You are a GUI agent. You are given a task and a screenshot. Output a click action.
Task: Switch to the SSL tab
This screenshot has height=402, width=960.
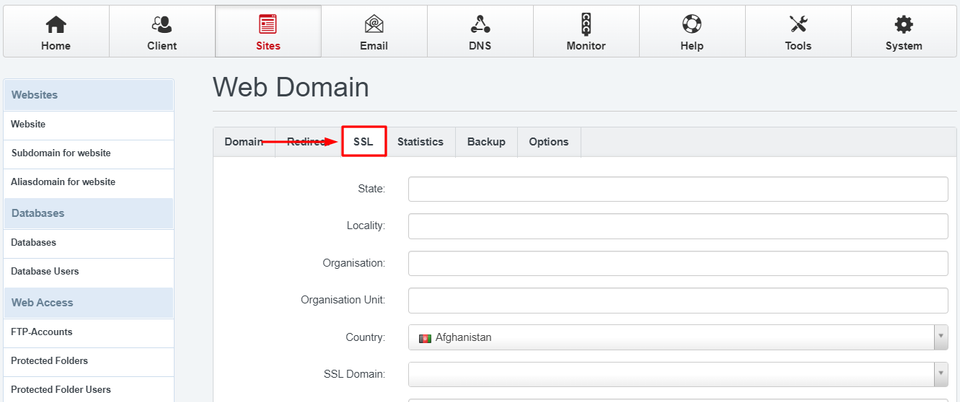click(363, 142)
